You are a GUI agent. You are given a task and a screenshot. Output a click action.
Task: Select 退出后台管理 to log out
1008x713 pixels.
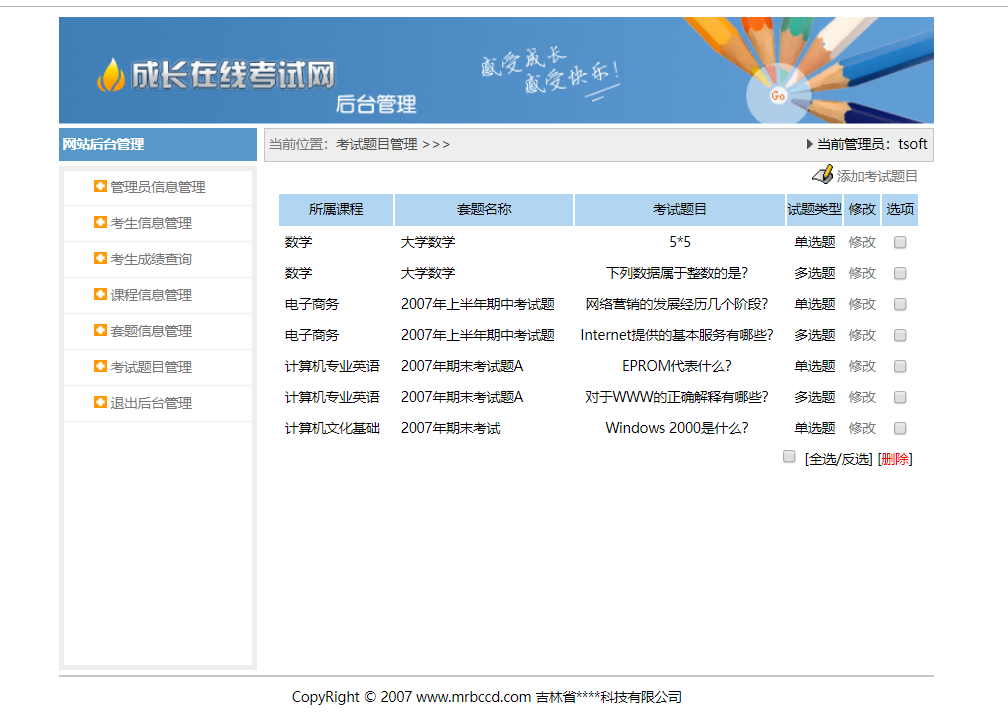151,403
